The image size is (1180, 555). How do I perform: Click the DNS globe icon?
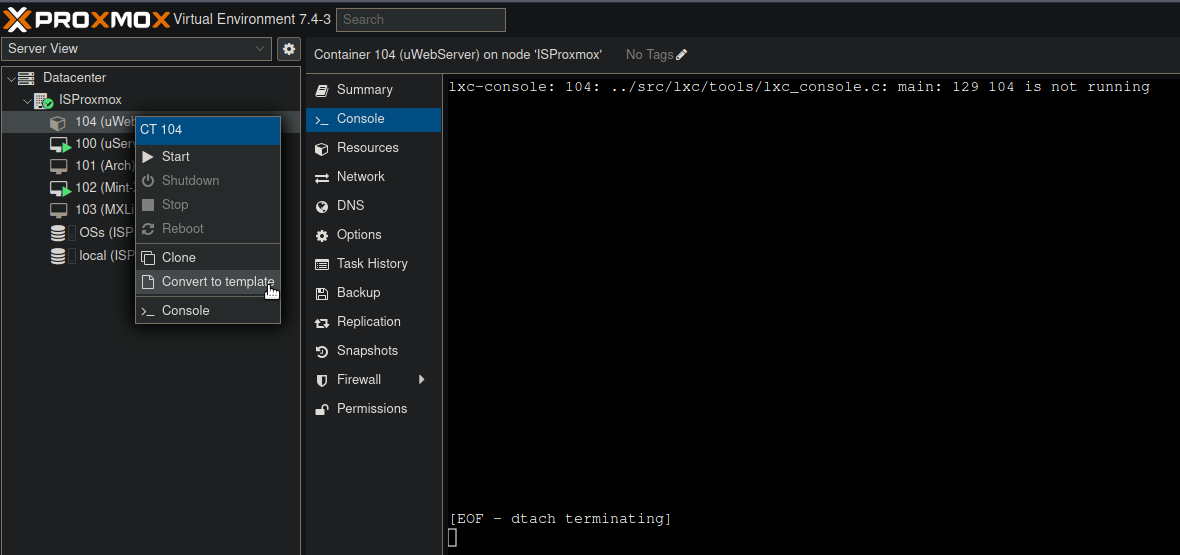tap(322, 206)
